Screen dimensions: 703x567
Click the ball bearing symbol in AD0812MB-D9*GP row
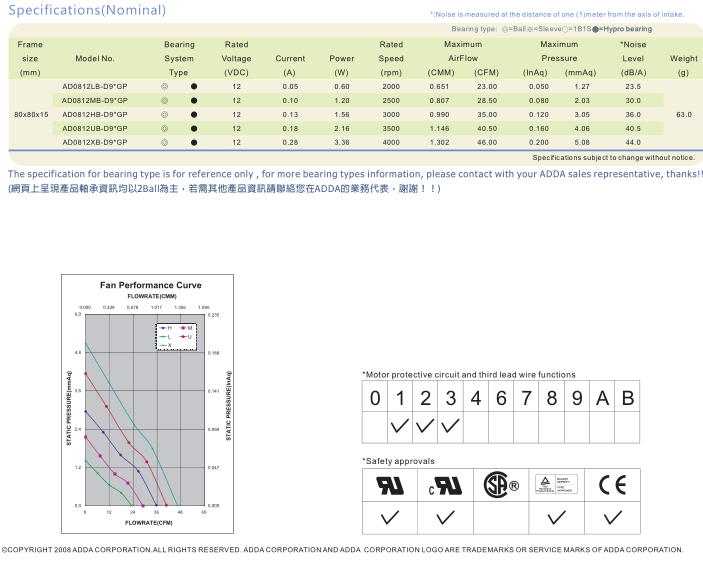click(165, 100)
